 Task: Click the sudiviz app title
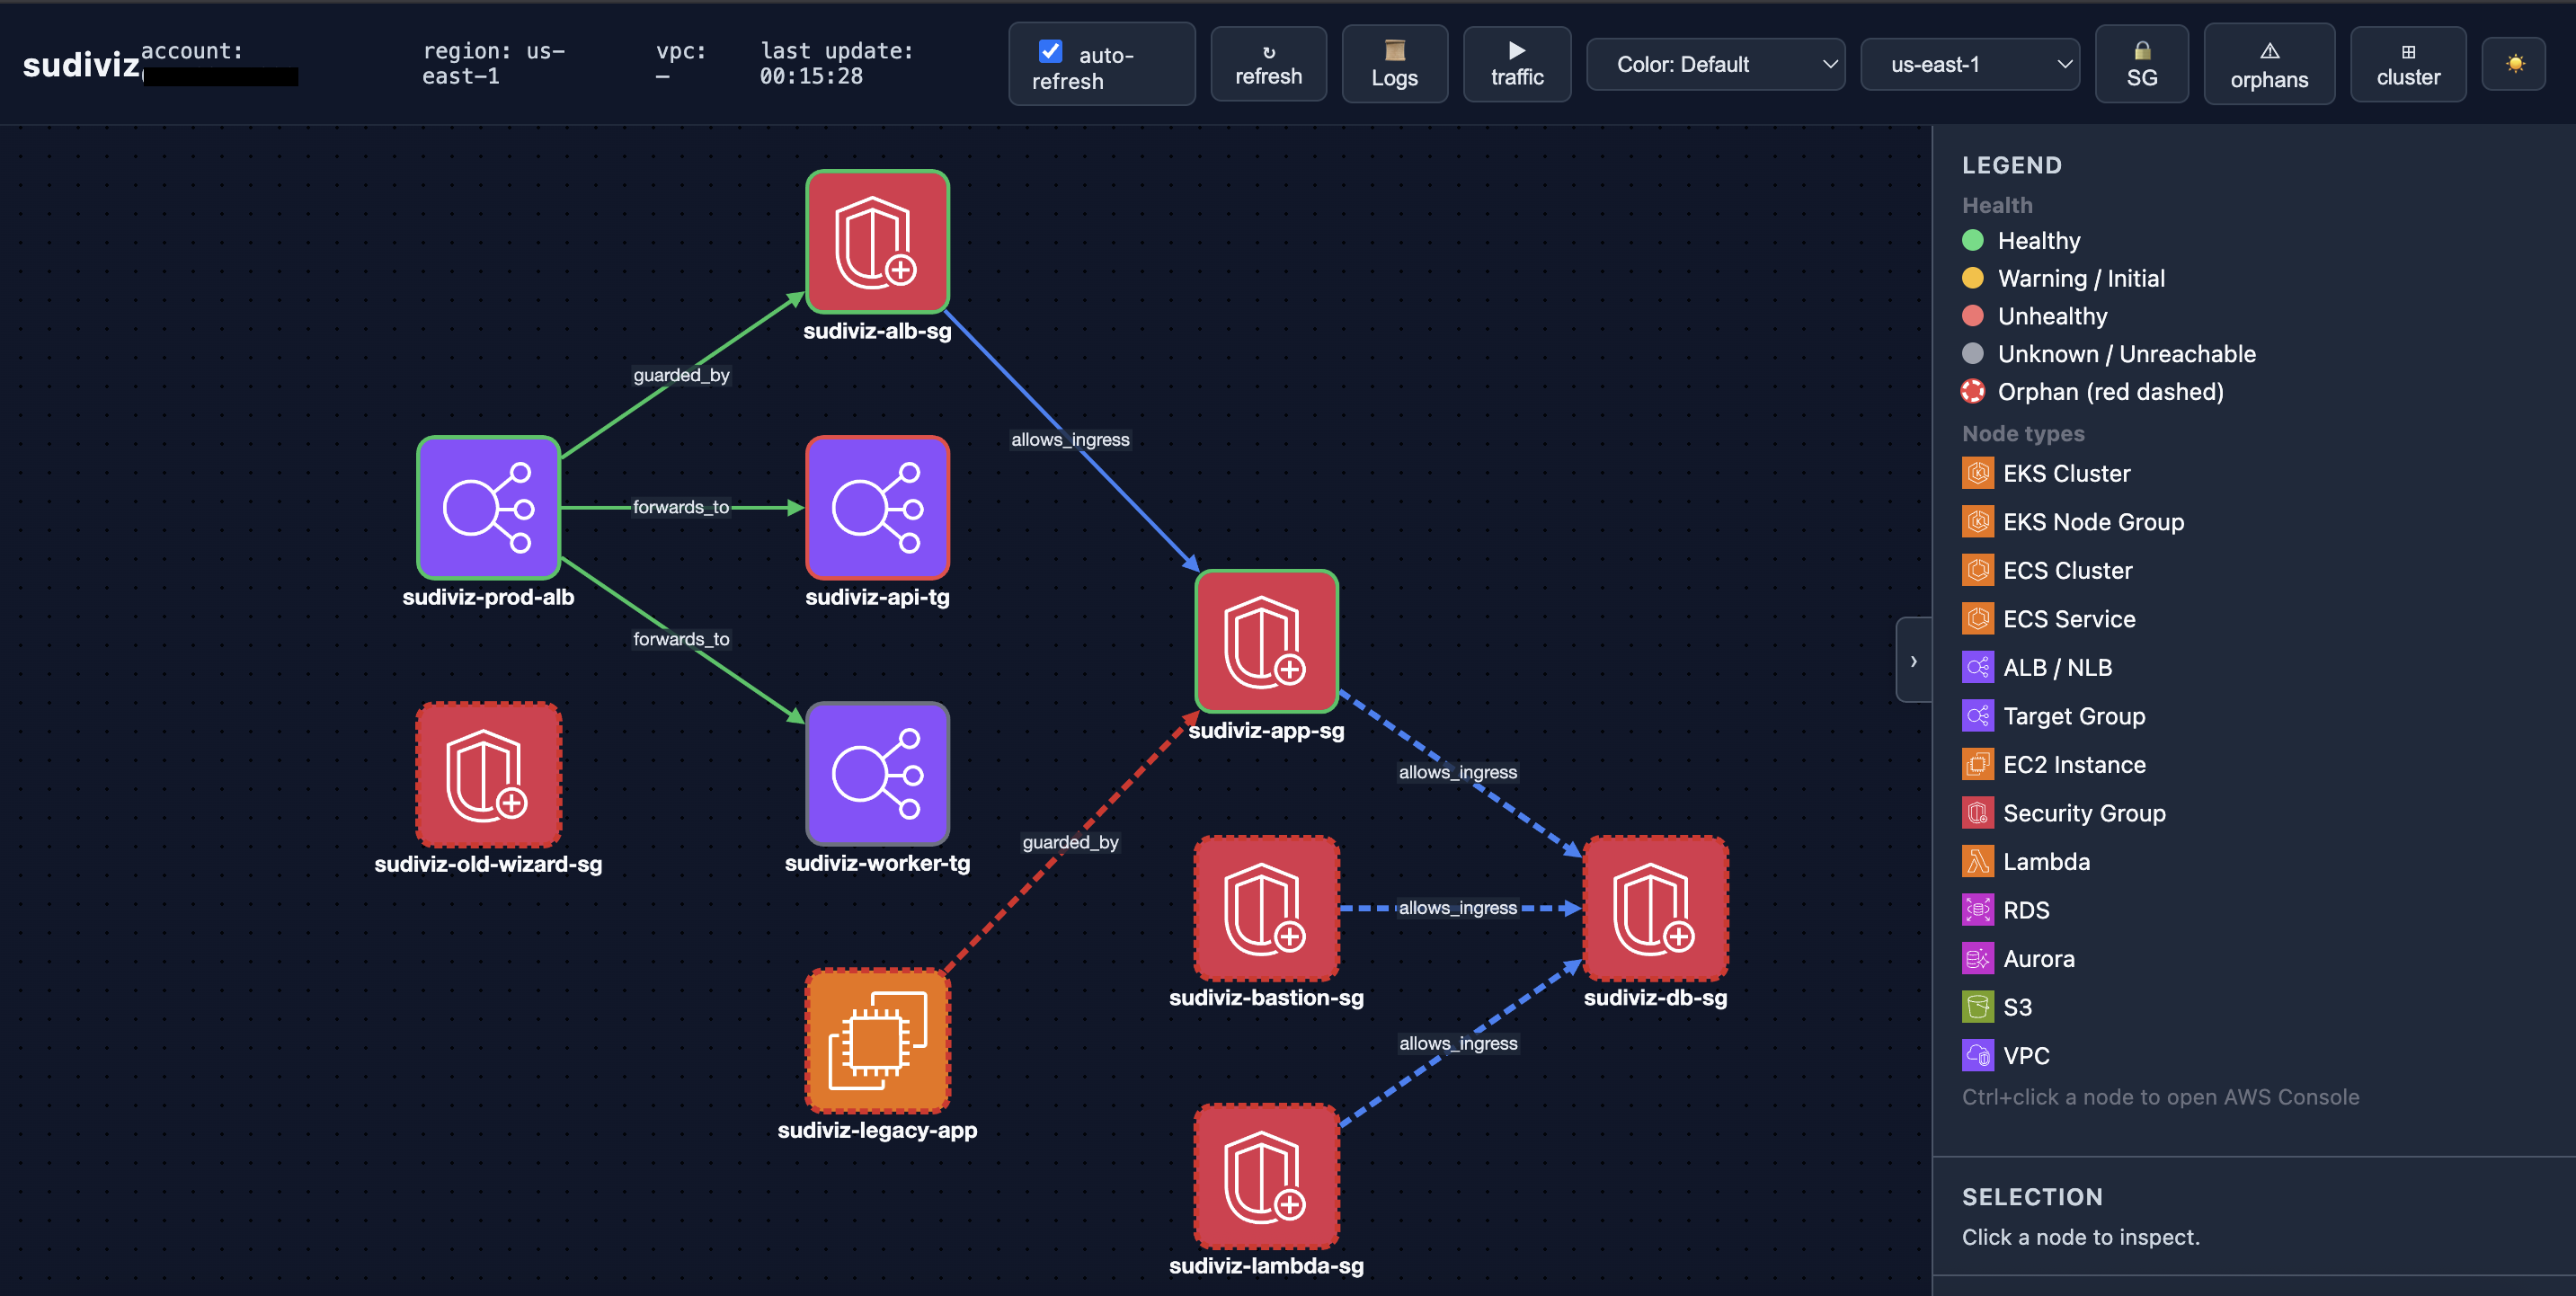[81, 64]
